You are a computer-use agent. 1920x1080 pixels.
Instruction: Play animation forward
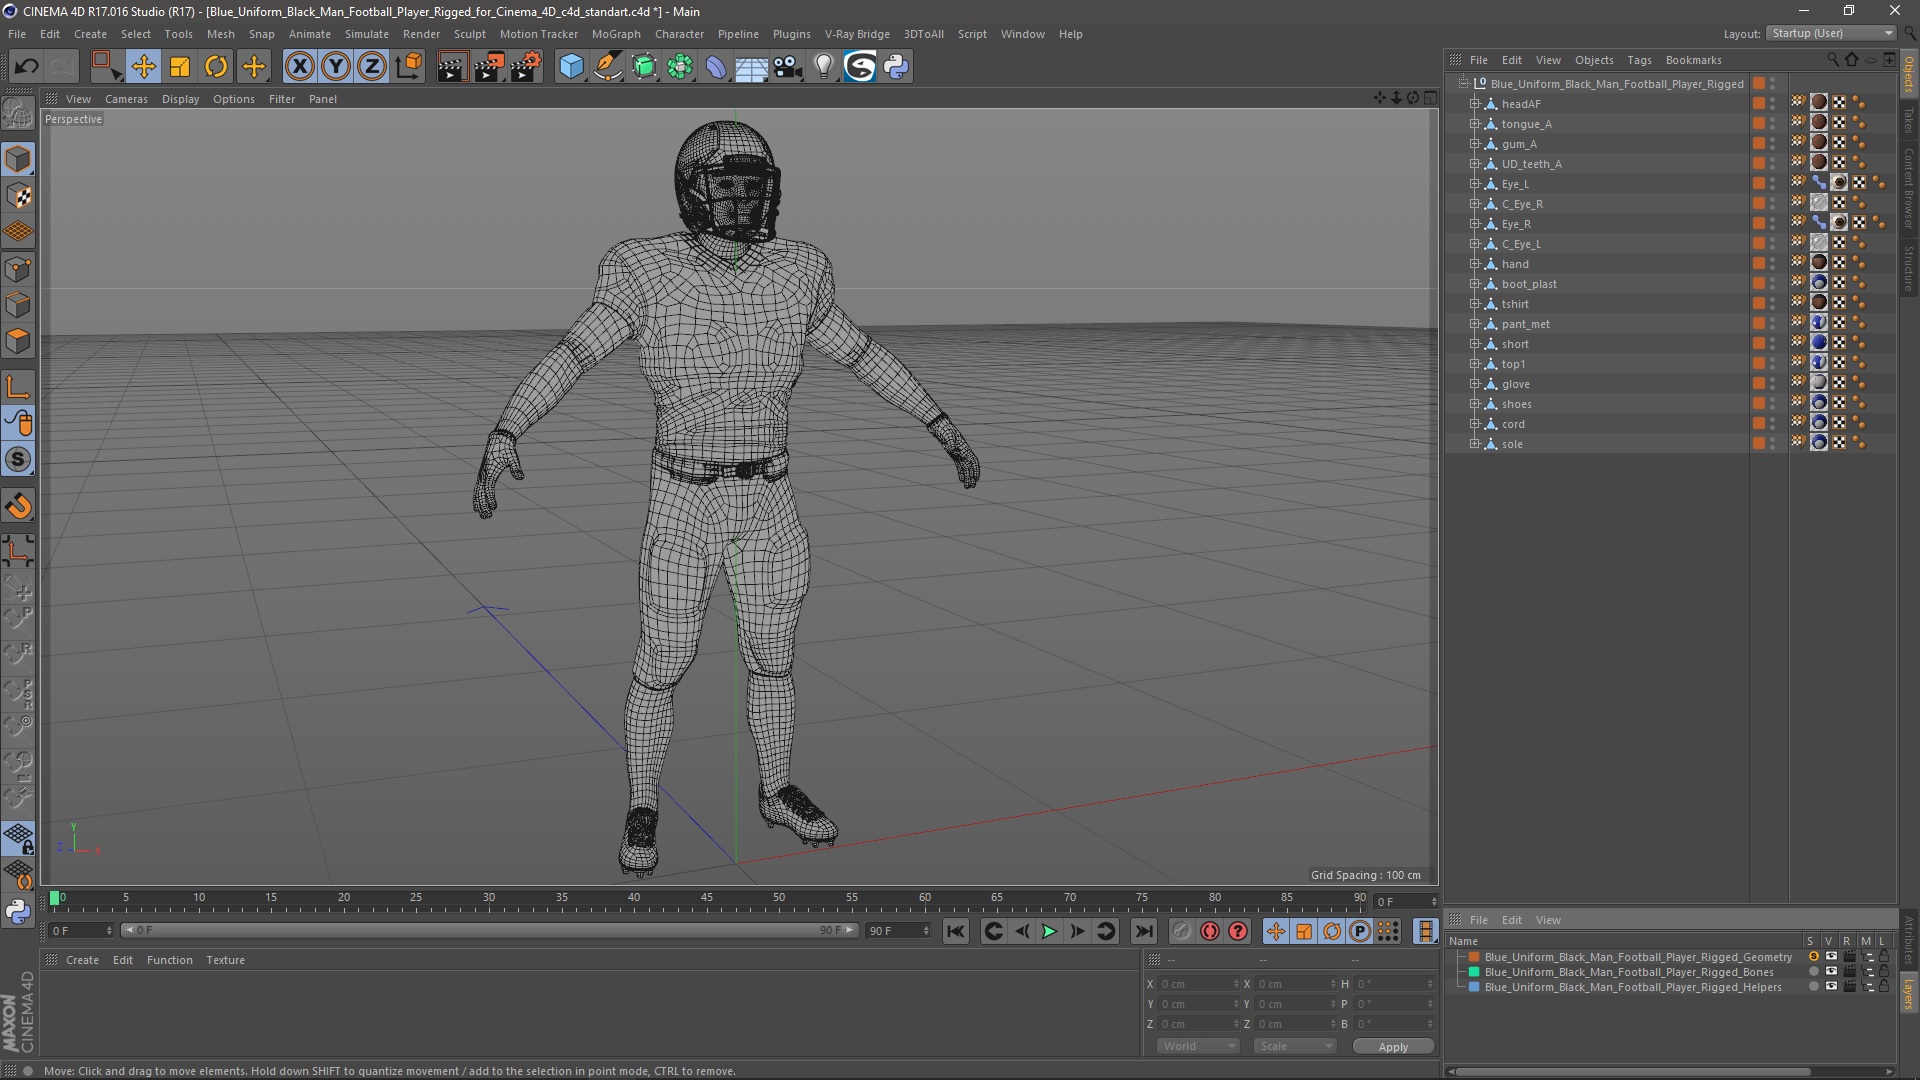point(1049,931)
